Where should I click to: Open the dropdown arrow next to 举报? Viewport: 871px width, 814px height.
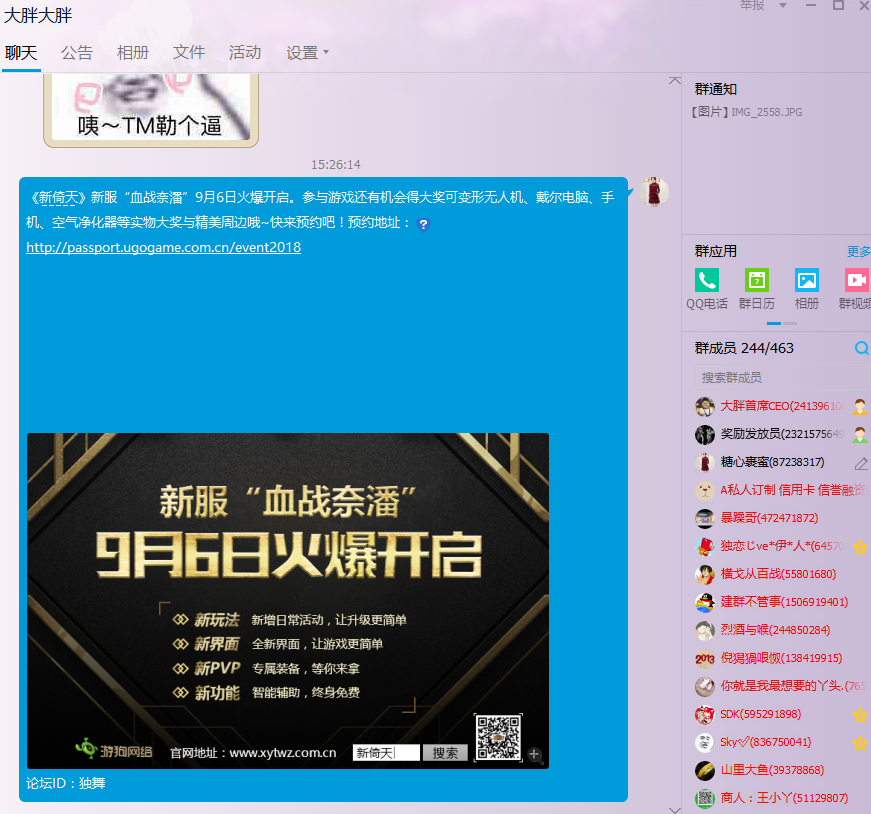click(x=783, y=6)
